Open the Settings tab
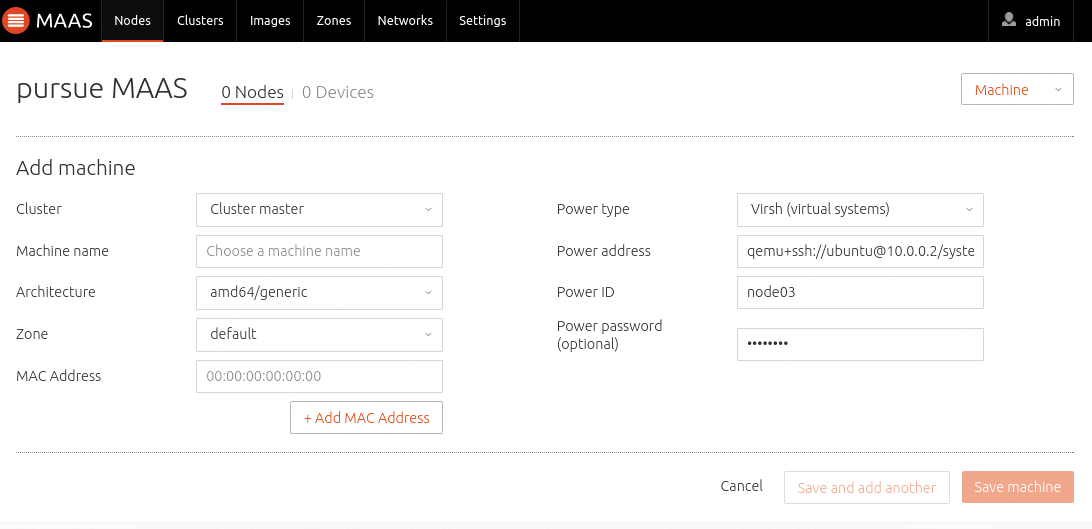This screenshot has height=529, width=1092. coord(483,20)
